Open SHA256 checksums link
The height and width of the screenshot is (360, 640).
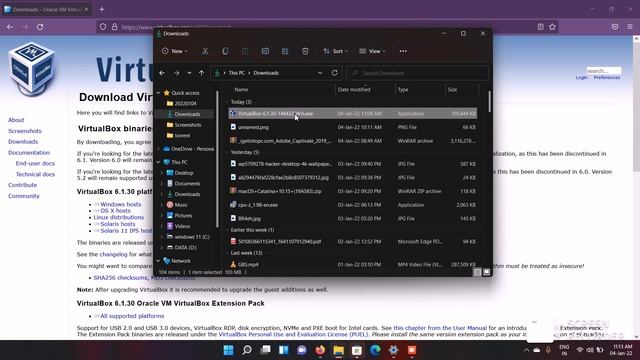pyautogui.click(x=120, y=278)
